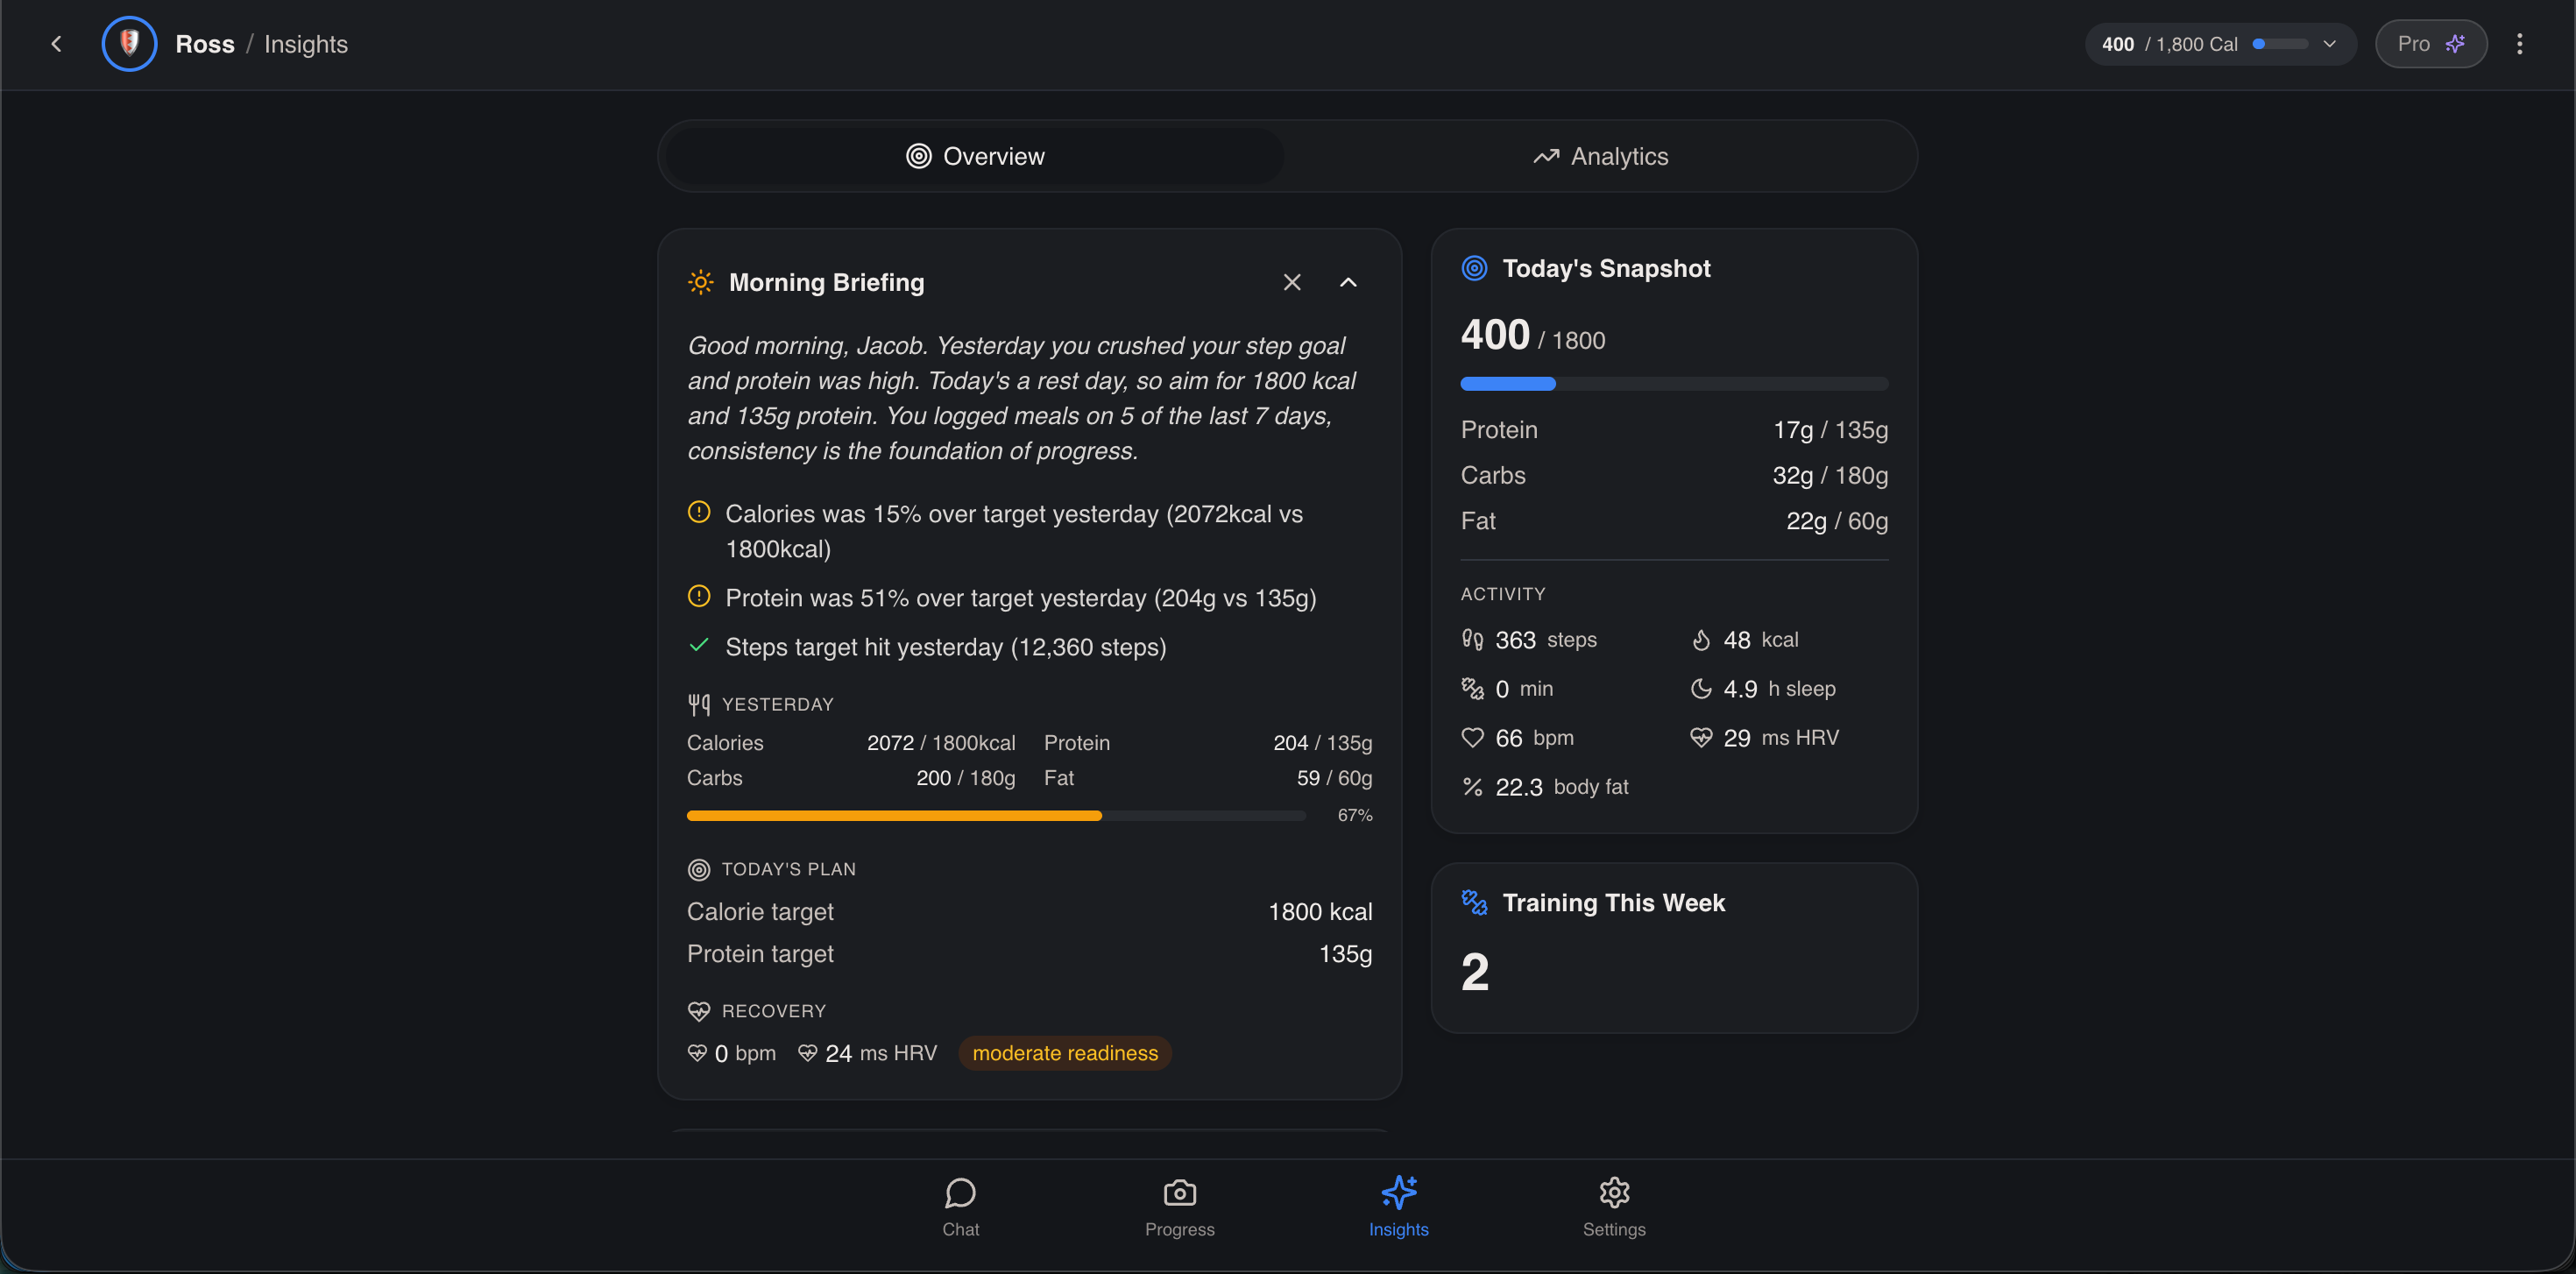Image resolution: width=2576 pixels, height=1274 pixels.
Task: Open the three-dot overflow menu
Action: 2519,44
